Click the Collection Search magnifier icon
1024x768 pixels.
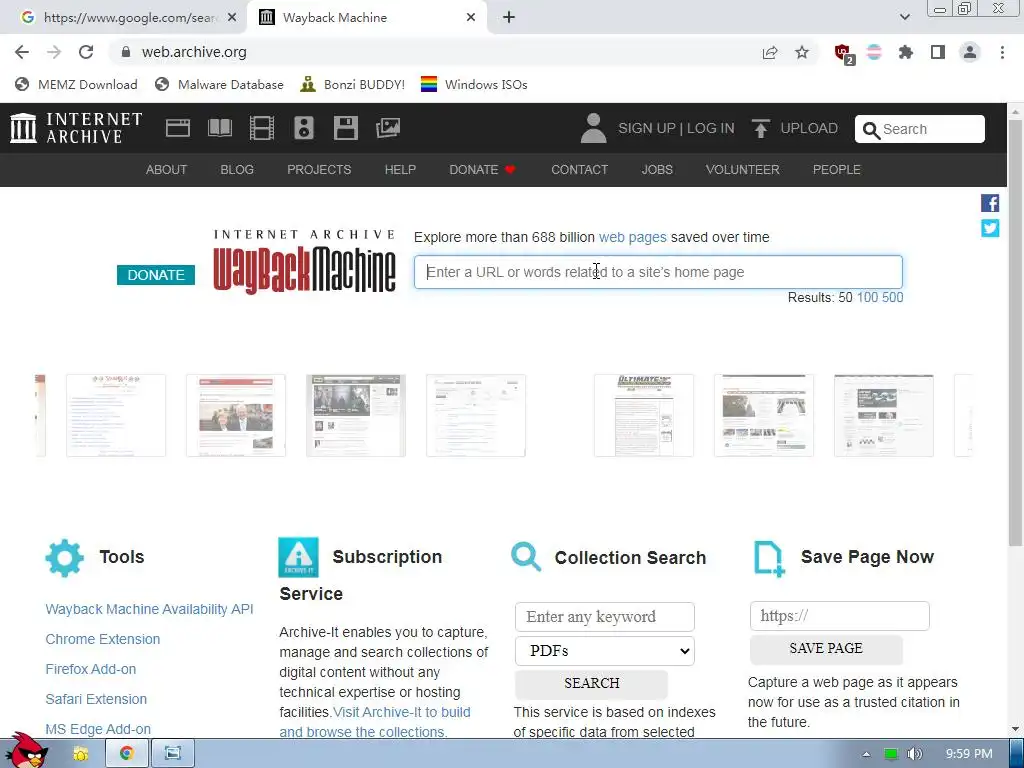point(526,557)
